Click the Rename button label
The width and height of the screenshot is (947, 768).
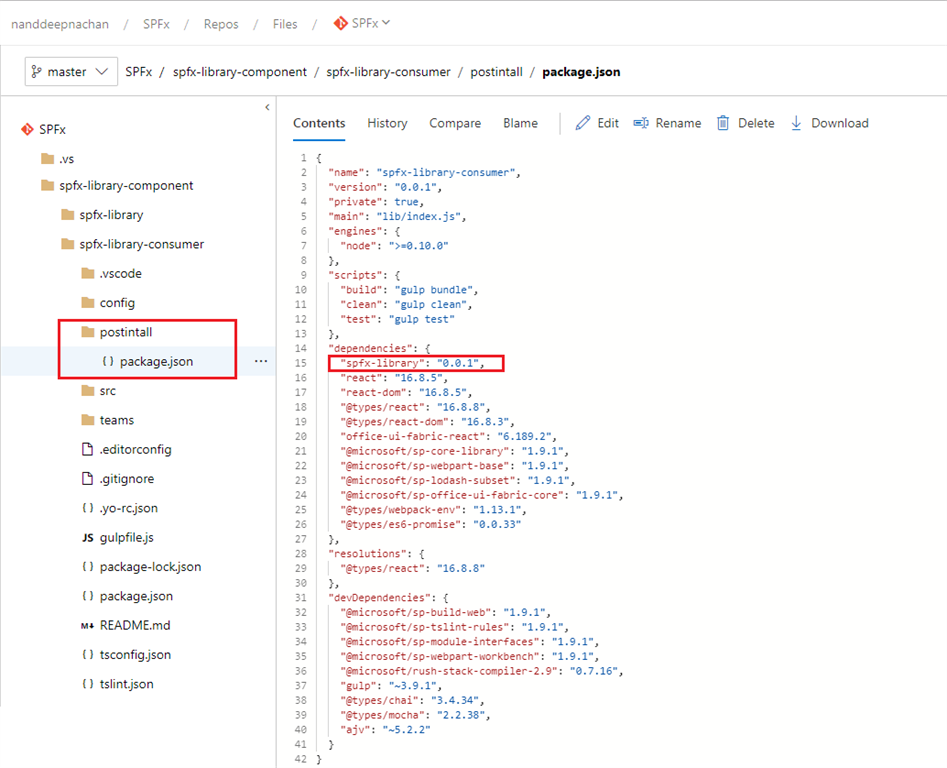pyautogui.click(x=678, y=123)
